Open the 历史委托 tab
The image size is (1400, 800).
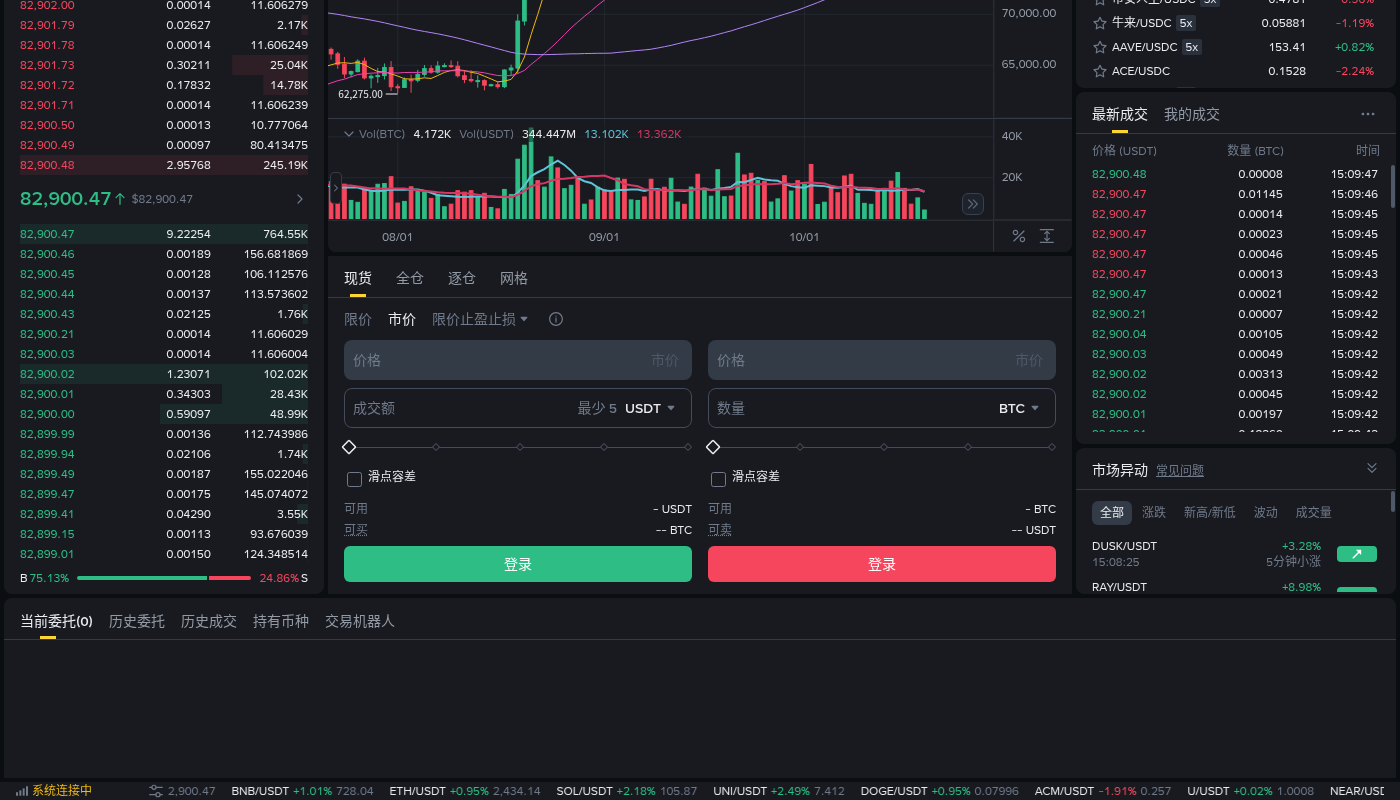coord(137,621)
